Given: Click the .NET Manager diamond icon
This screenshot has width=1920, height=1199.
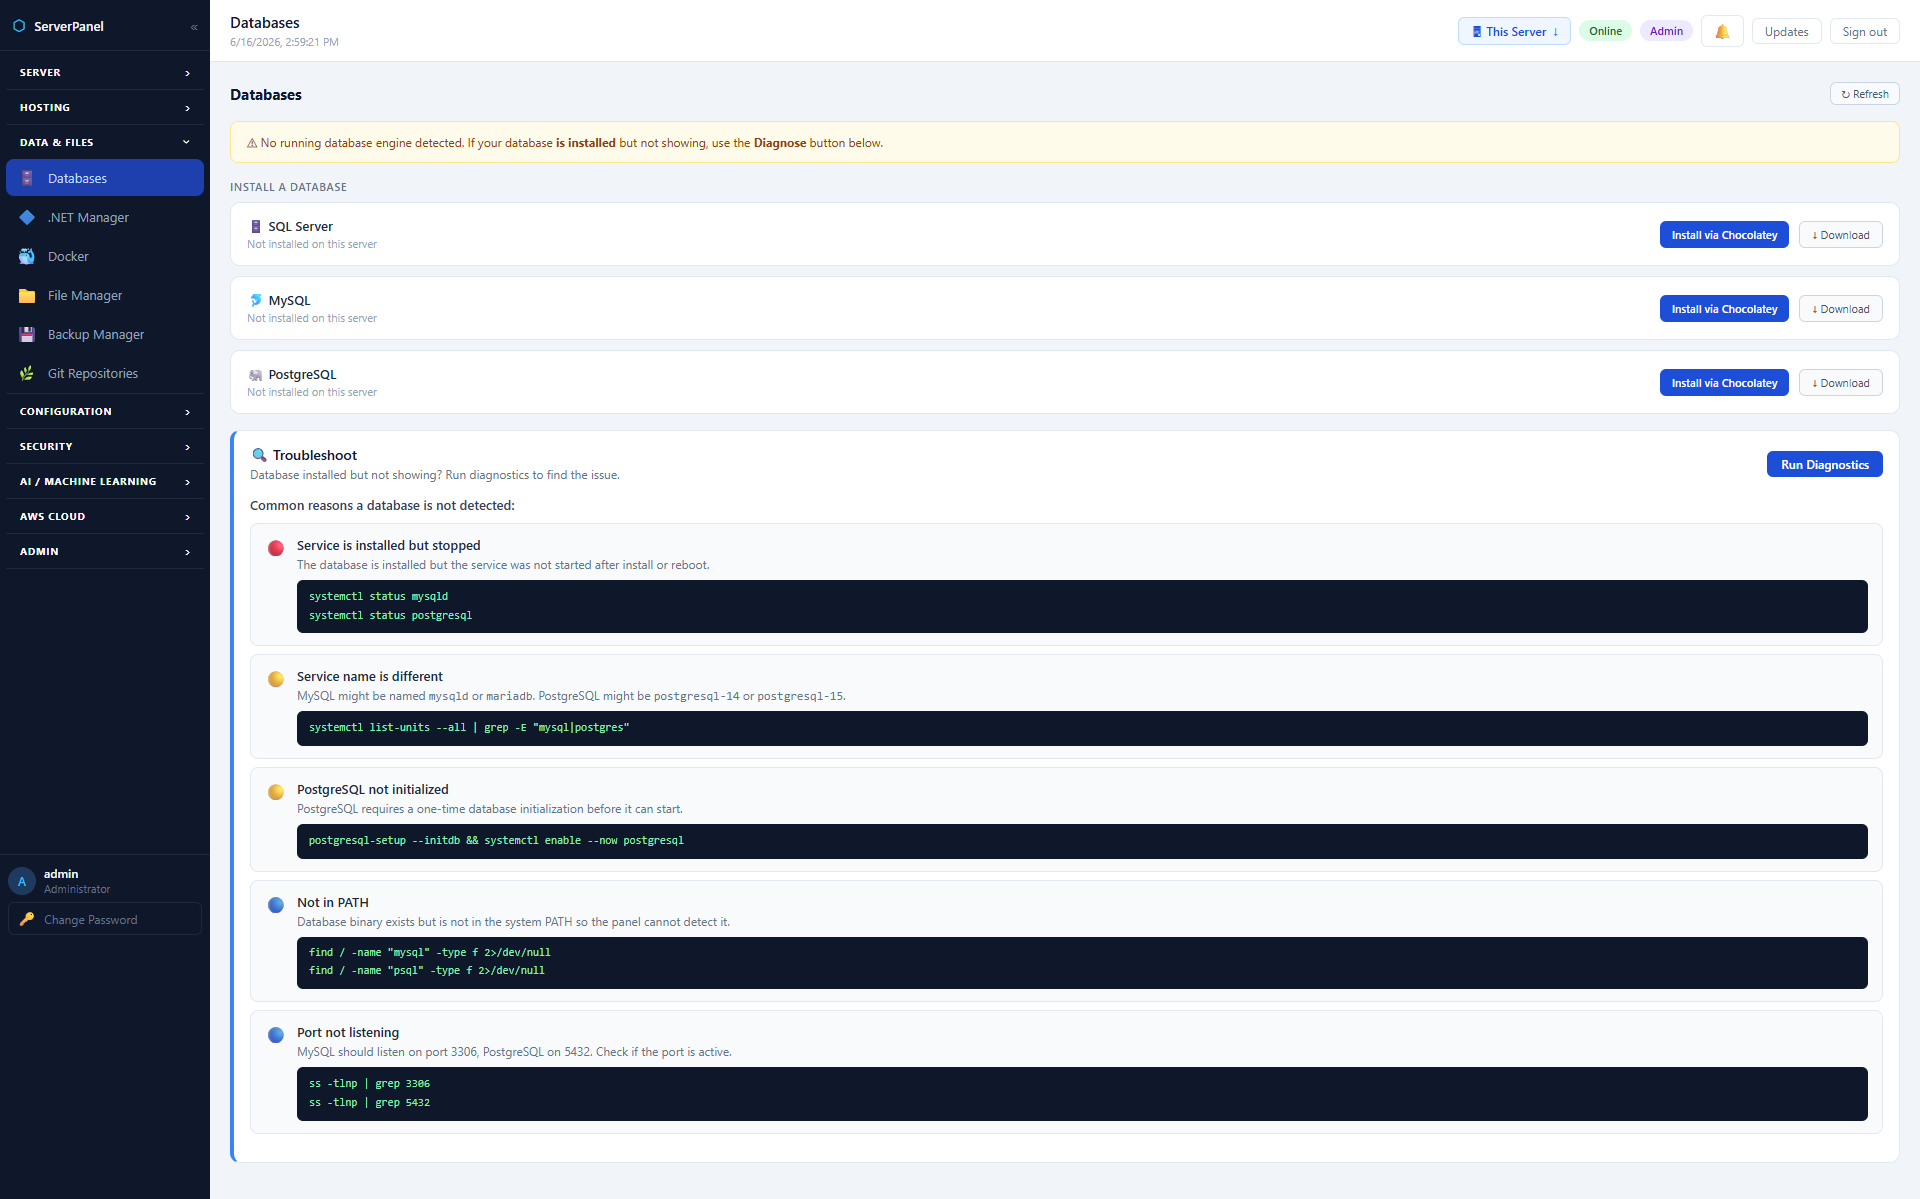Looking at the screenshot, I should pos(27,217).
